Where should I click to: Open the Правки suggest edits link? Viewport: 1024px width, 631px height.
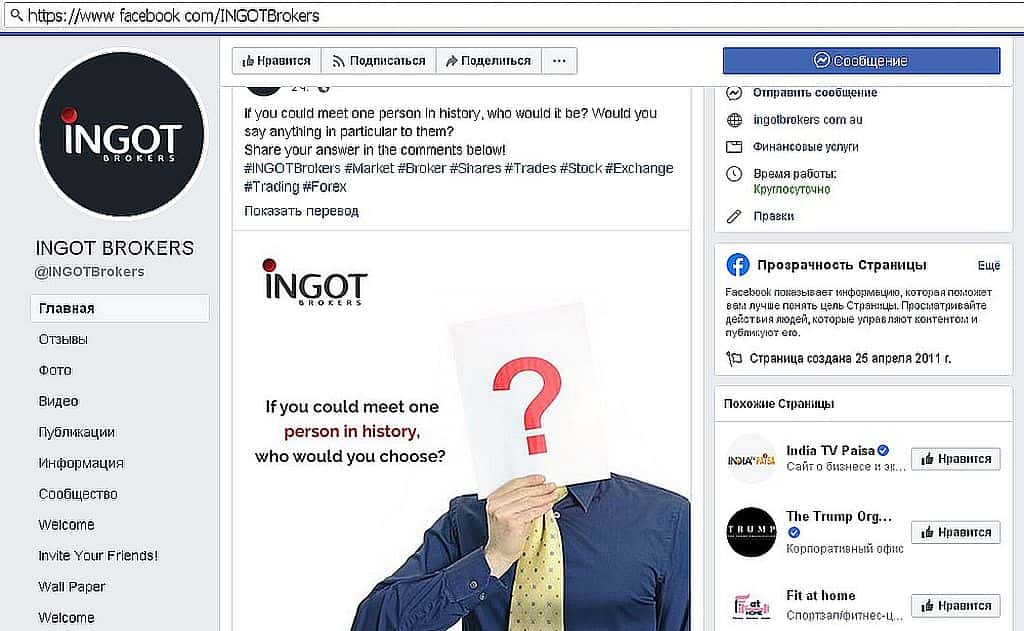tap(774, 216)
